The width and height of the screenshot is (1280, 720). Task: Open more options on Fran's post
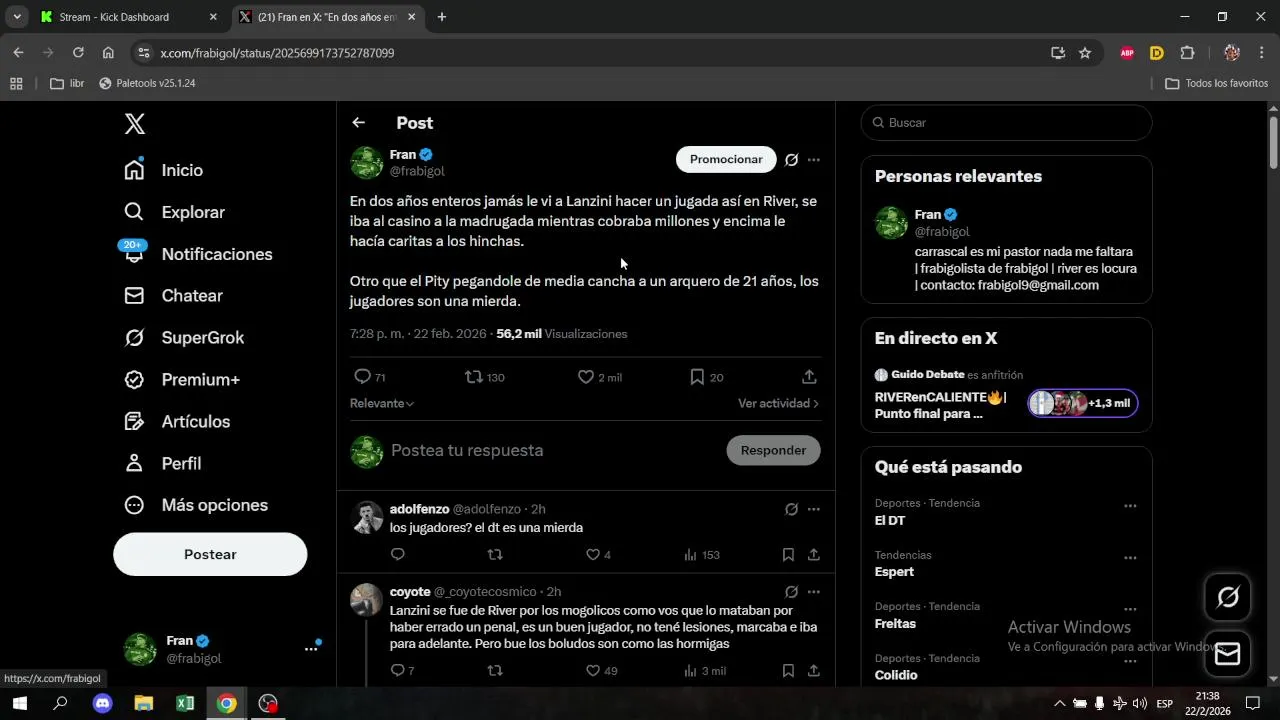tap(814, 160)
